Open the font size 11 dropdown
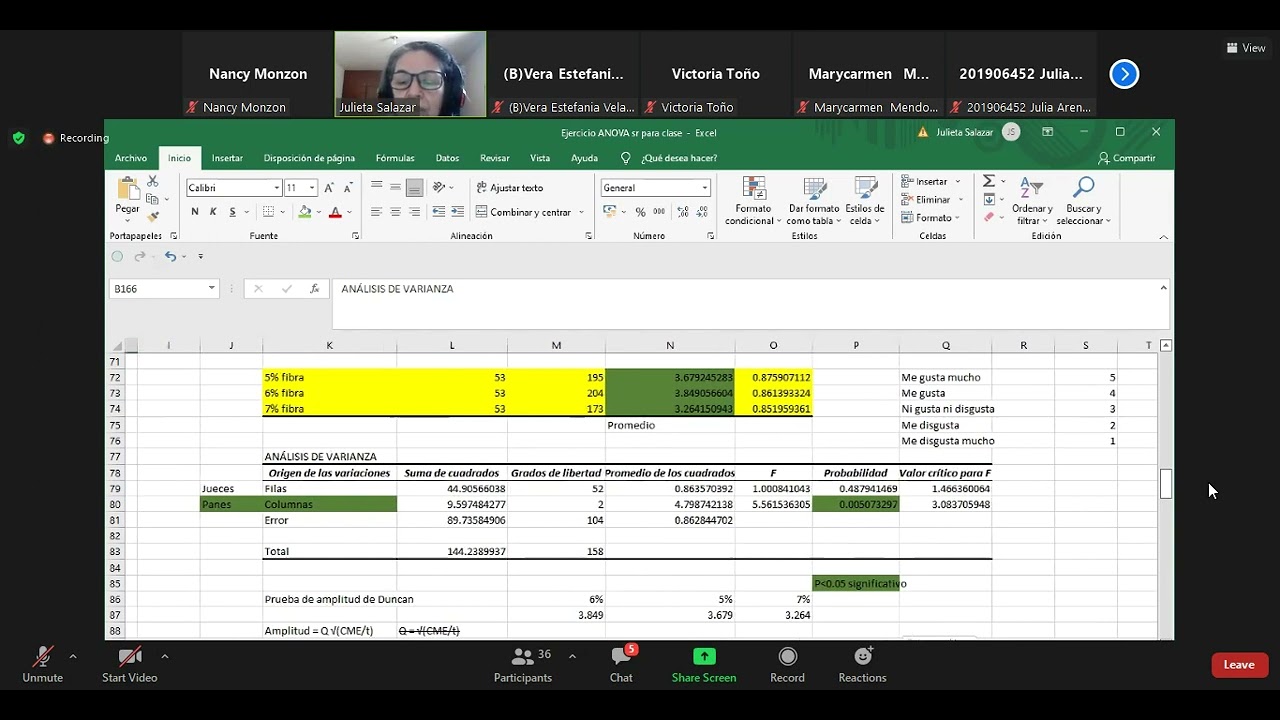This screenshot has height=720, width=1280. (x=312, y=188)
